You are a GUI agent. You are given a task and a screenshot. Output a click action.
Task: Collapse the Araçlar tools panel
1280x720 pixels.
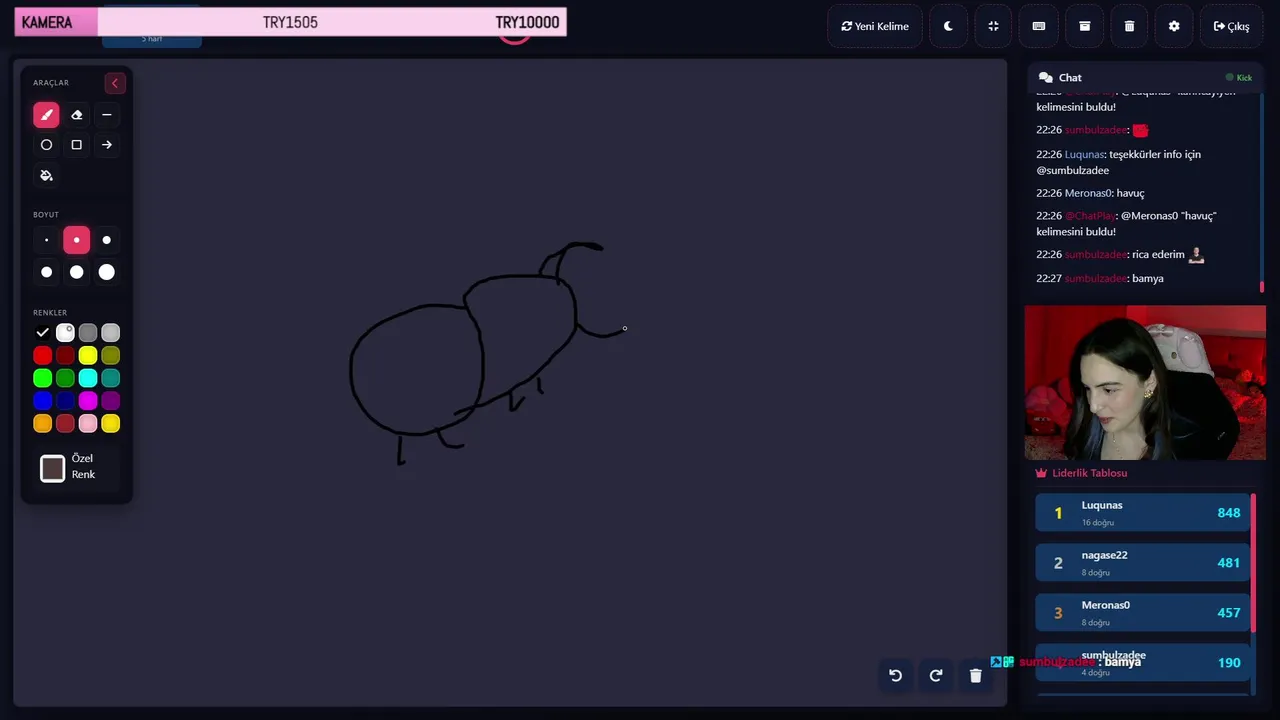114,83
